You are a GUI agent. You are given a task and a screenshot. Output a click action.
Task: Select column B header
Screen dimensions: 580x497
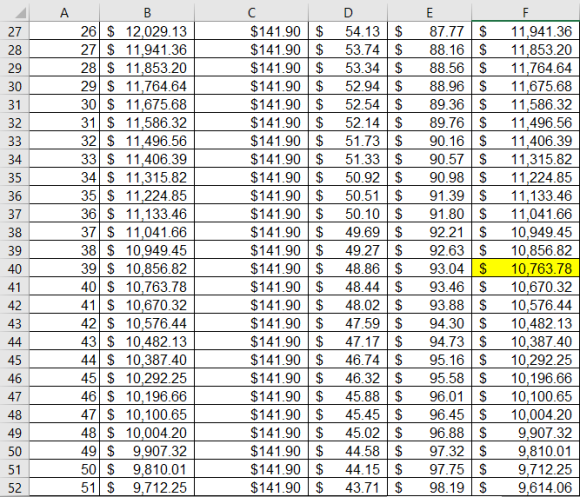click(147, 13)
